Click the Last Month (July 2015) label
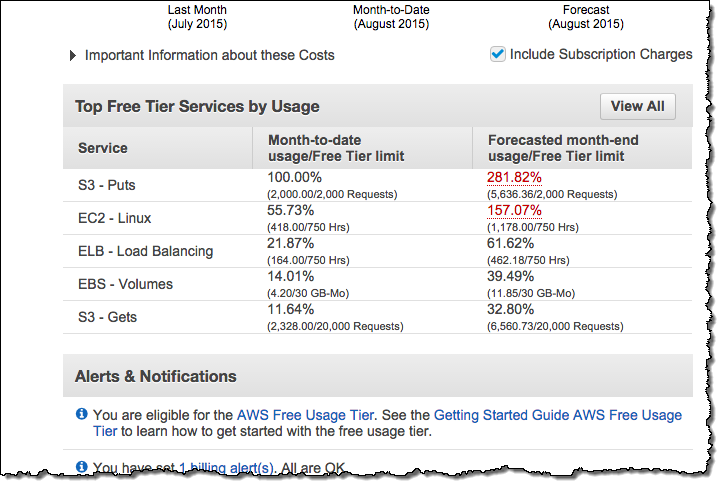This screenshot has height=486, width=723. point(199,17)
